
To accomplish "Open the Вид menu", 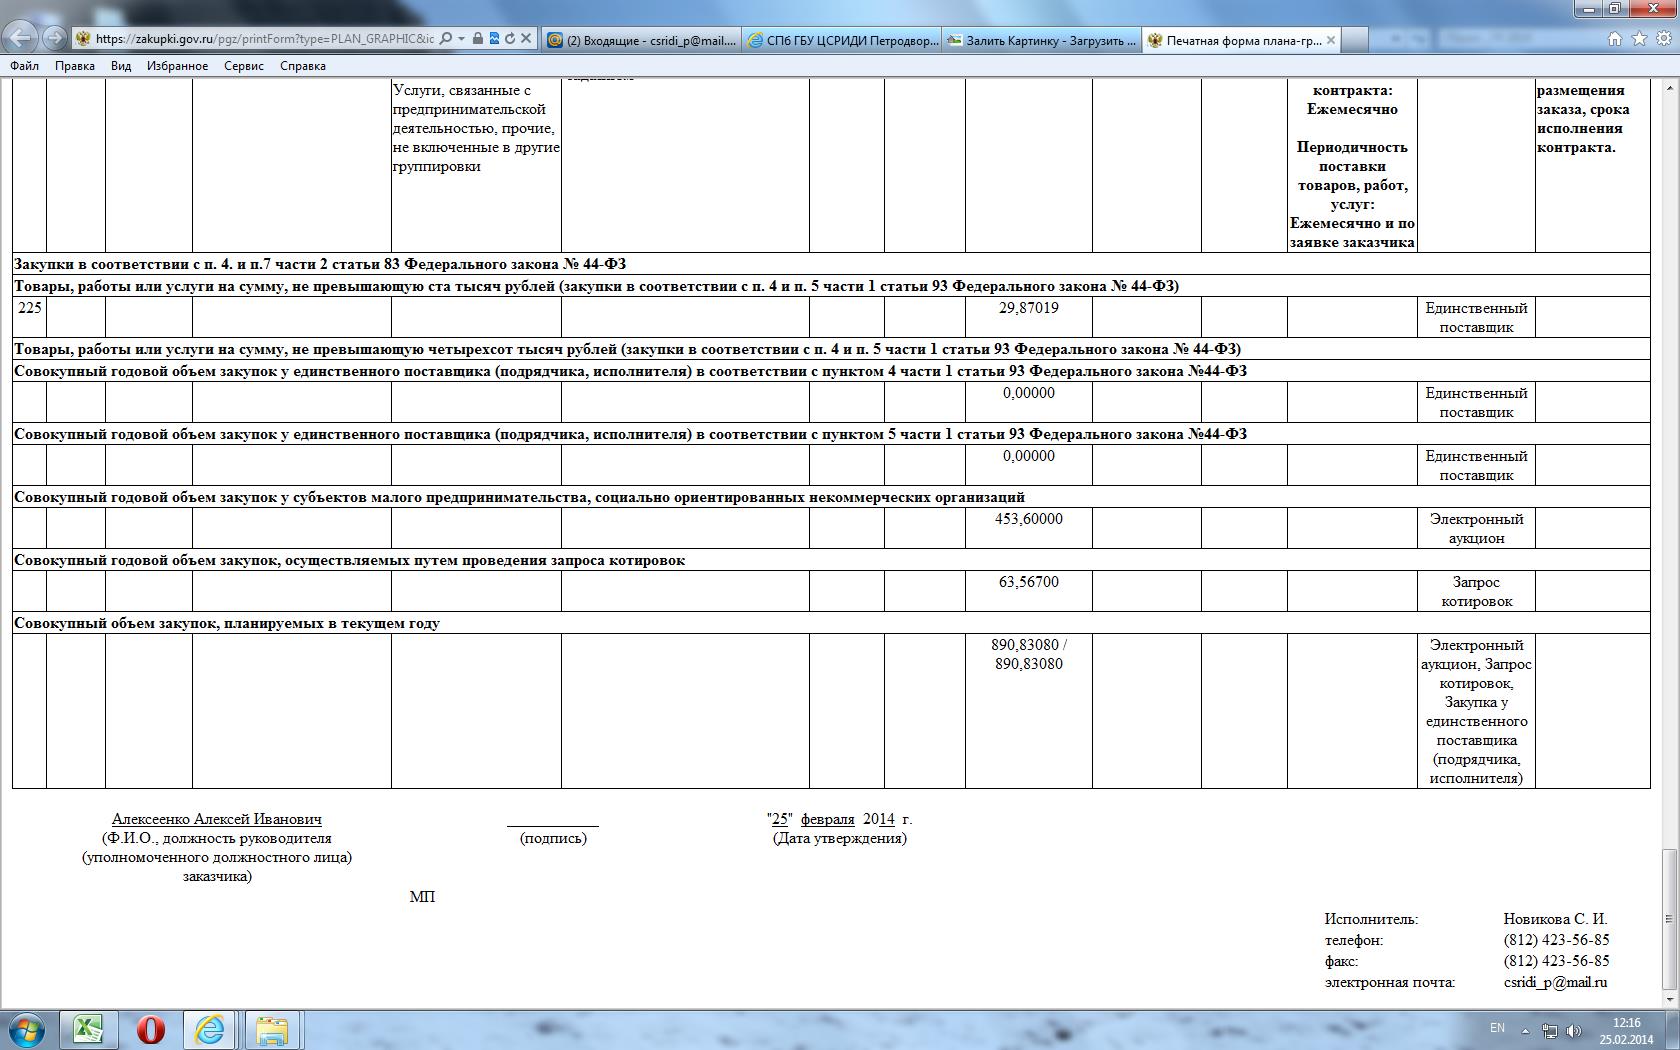I will pyautogui.click(x=121, y=66).
